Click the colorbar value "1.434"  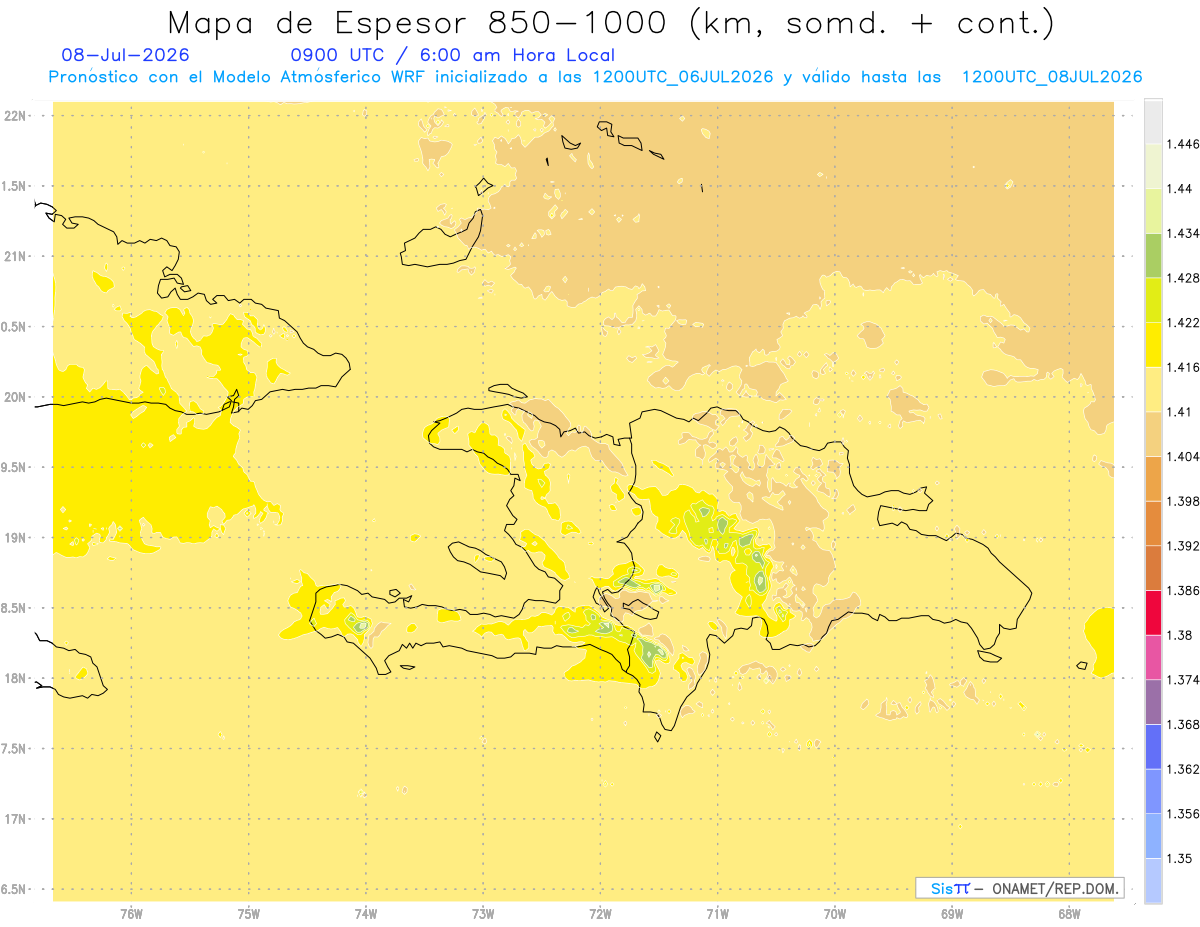(1183, 233)
